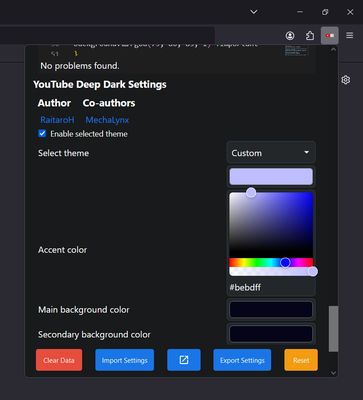Screen dimensions: 363x400
Task: Click the open-in-new-window button icon
Action: tap(184, 360)
